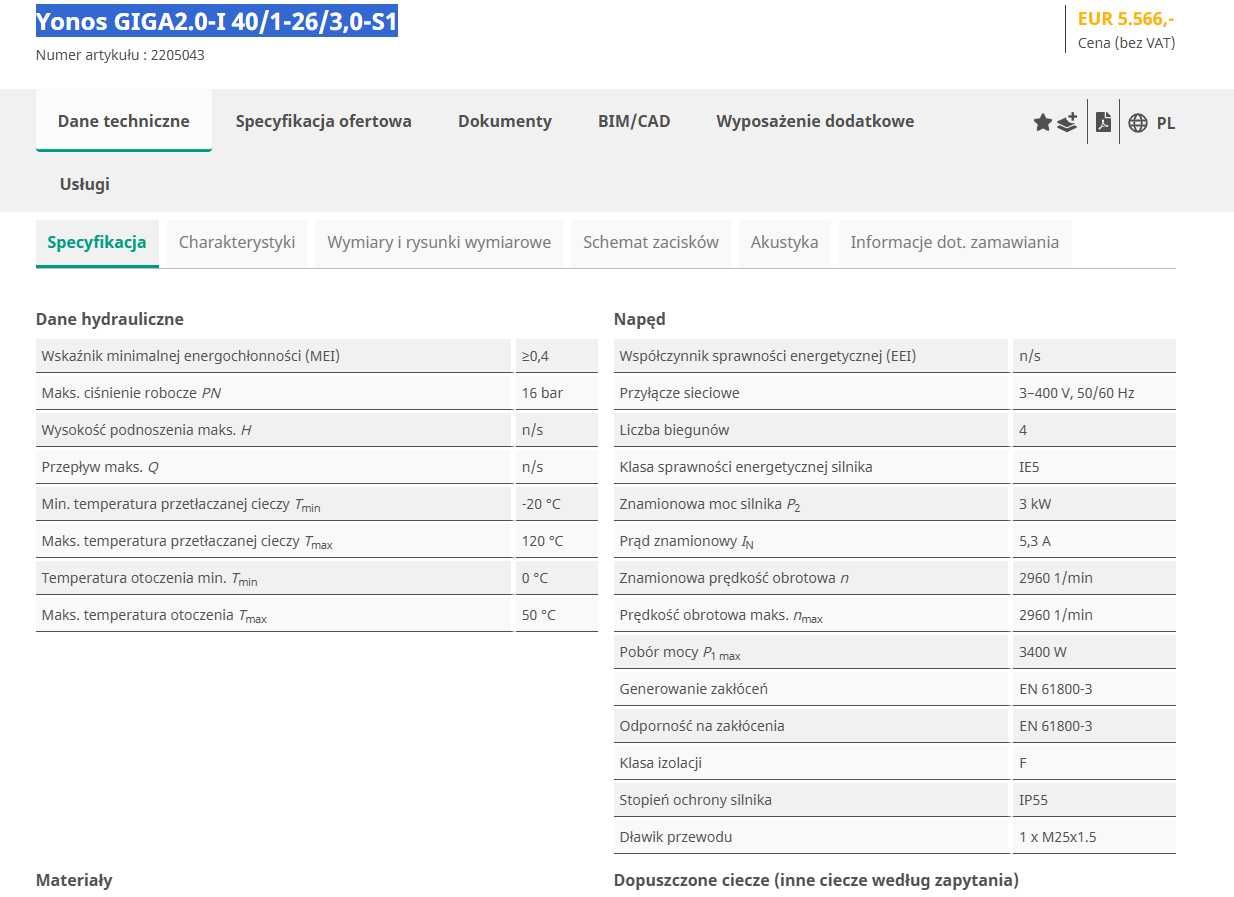This screenshot has width=1234, height=897.
Task: Click the 'Cena (bez VAT)' label
Action: [x=1127, y=43]
